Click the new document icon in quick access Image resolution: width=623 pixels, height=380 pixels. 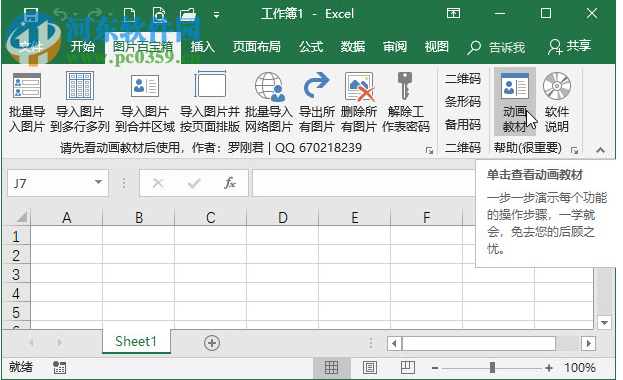tap(129, 15)
